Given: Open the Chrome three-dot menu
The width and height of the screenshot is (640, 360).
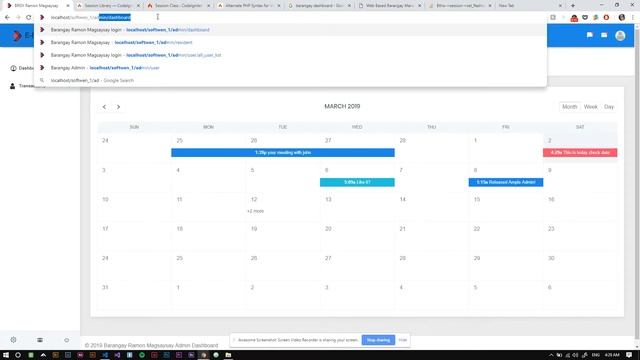Looking at the screenshot, I should coord(633,17).
